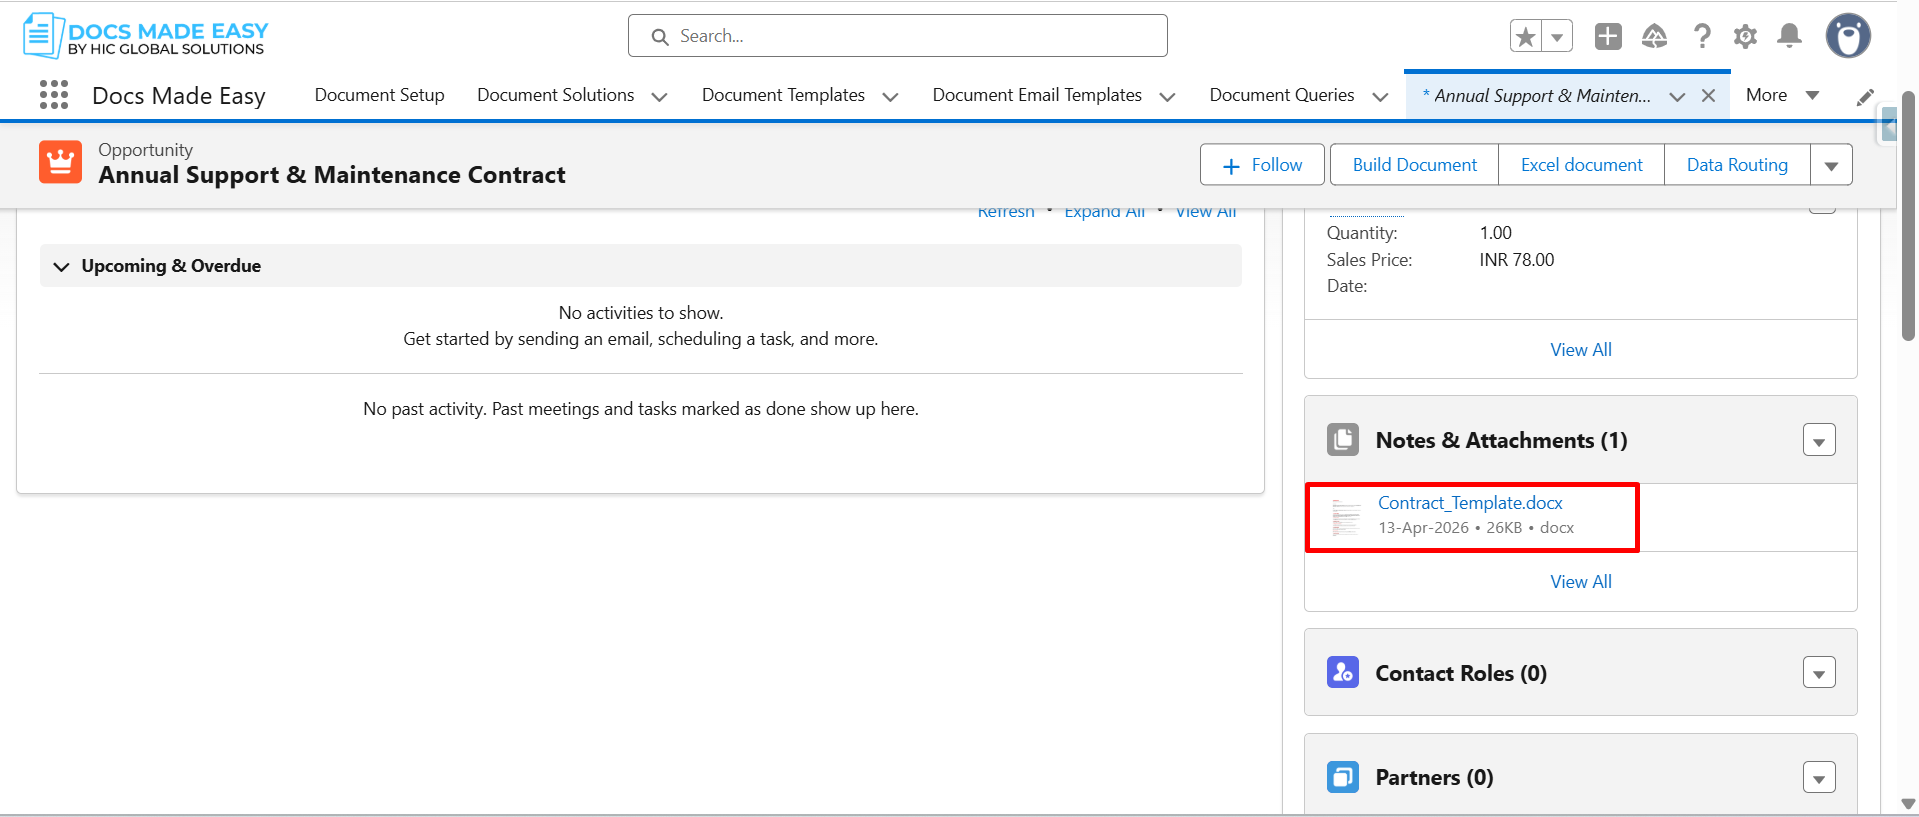Click the Quantity value 1.00
The height and width of the screenshot is (817, 1919).
coord(1495,233)
